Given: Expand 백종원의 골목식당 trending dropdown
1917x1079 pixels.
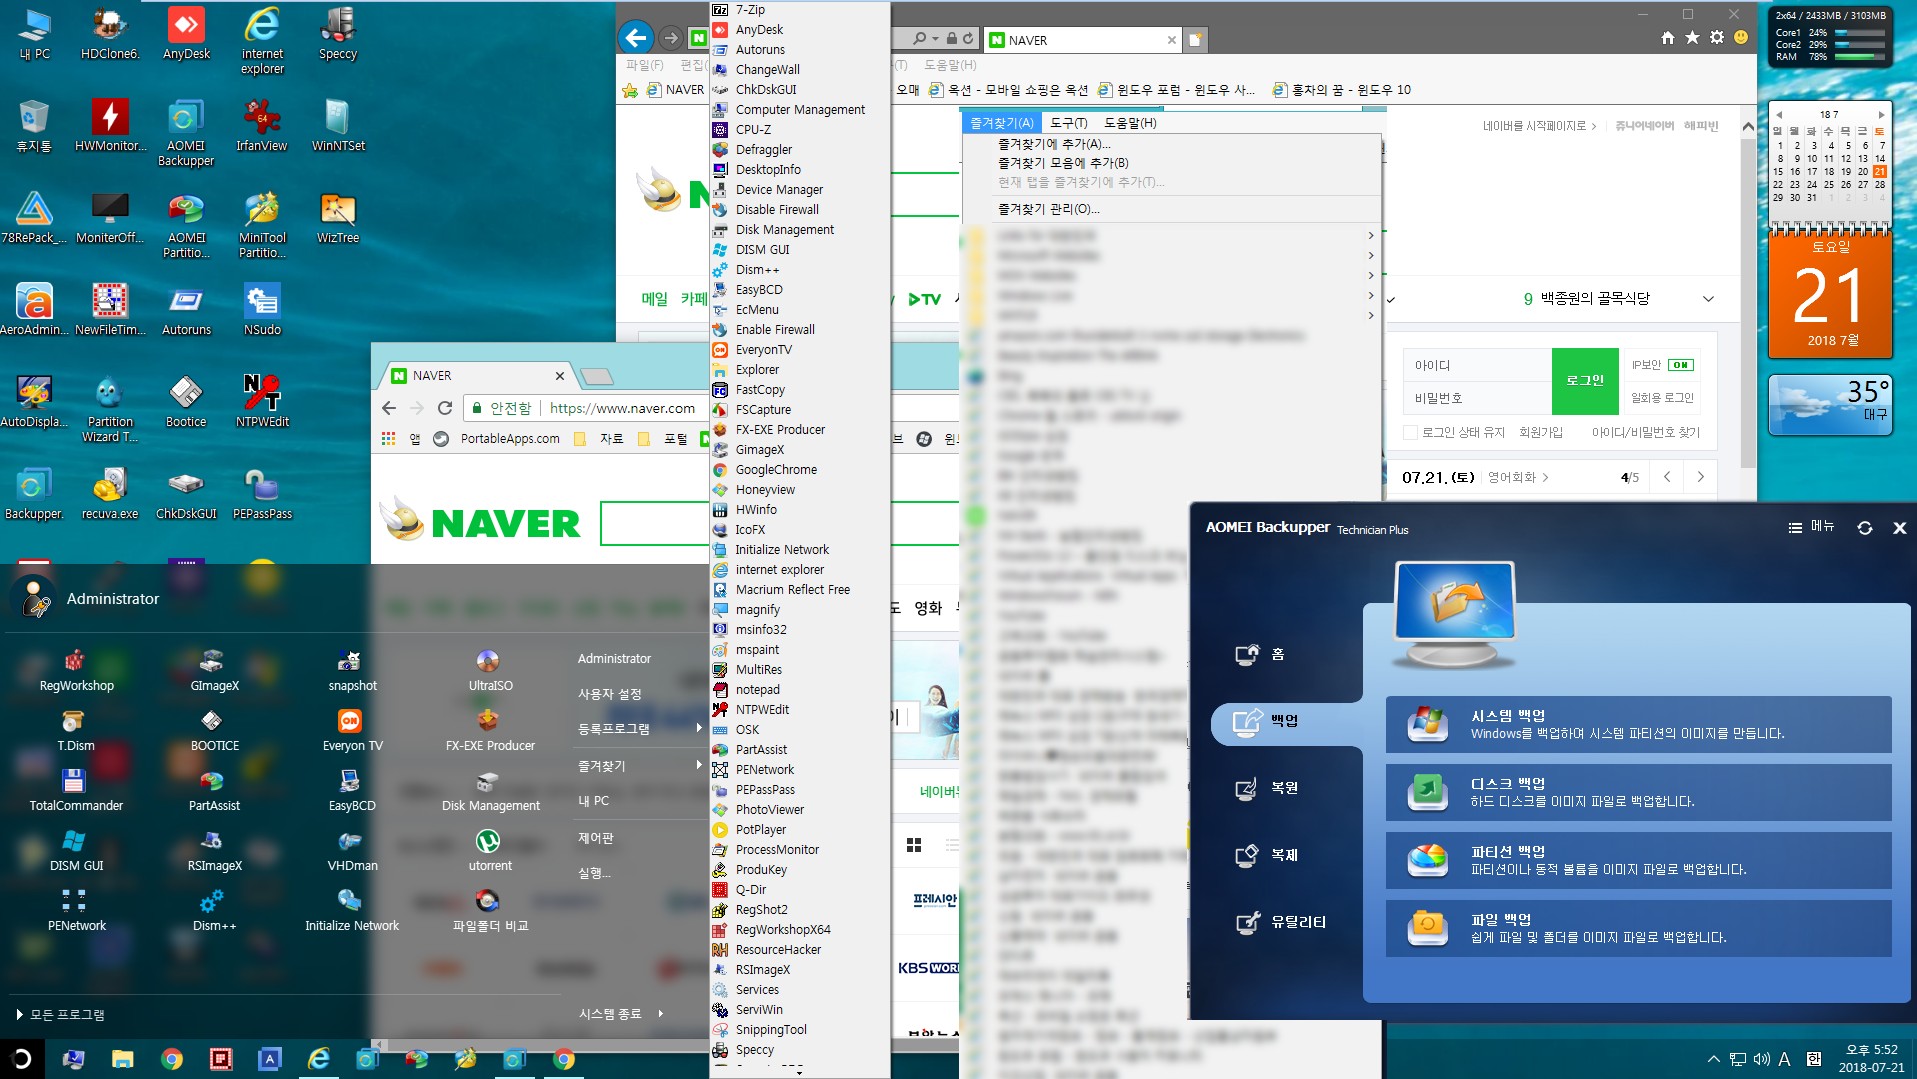Looking at the screenshot, I should 1708,299.
